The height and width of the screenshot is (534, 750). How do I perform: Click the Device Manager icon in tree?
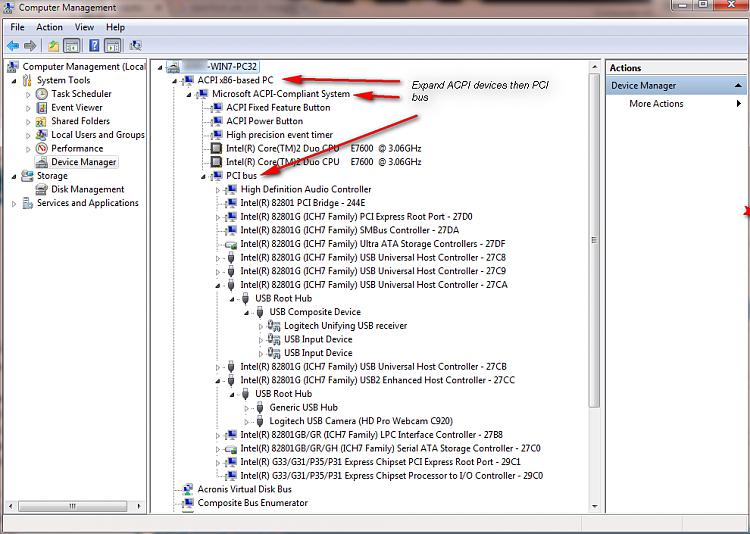42,162
